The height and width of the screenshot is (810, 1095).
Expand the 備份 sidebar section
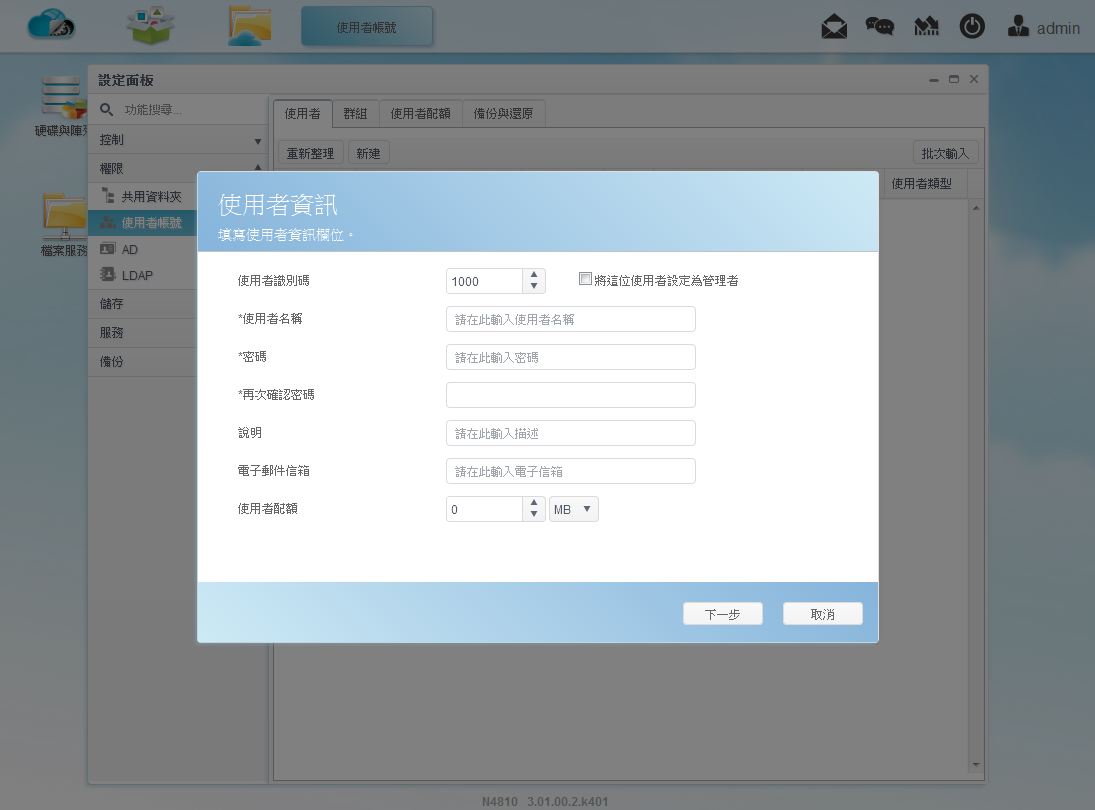142,362
